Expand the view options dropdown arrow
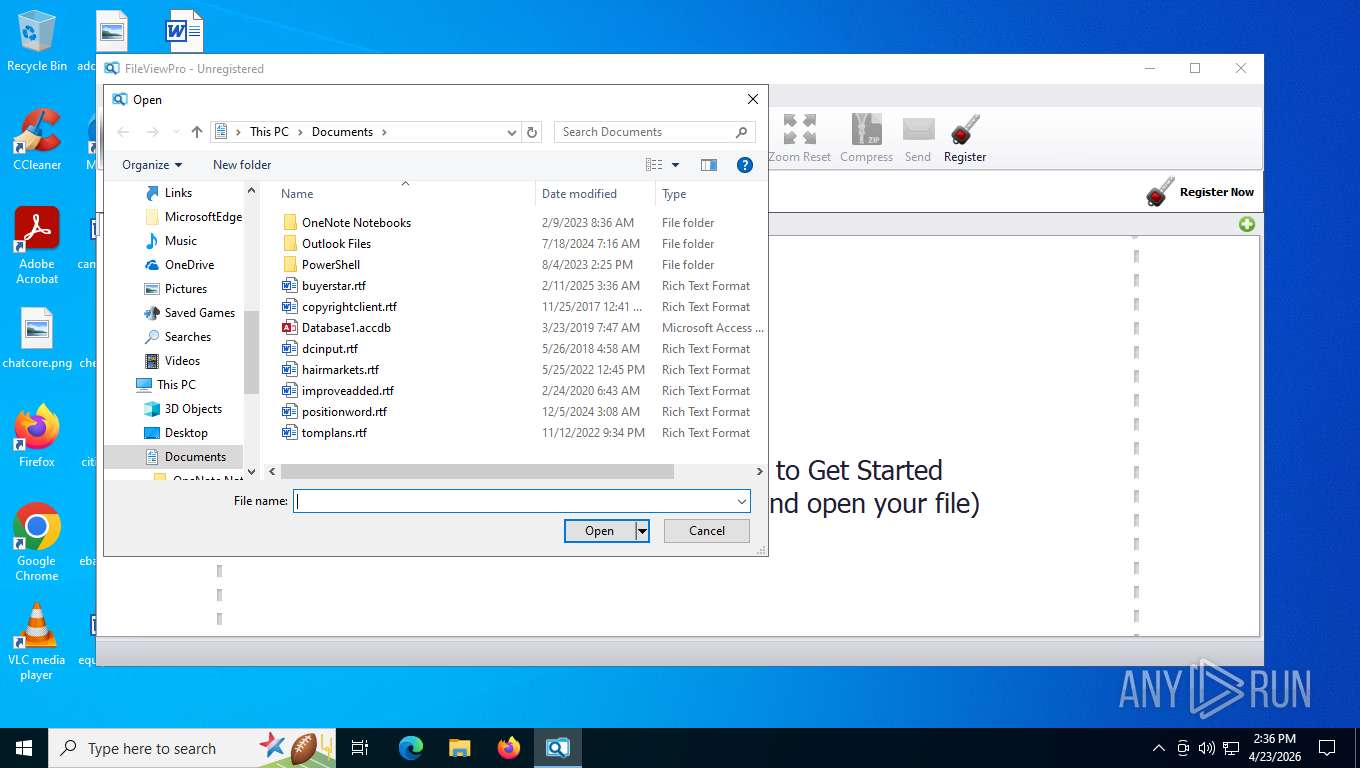Image resolution: width=1360 pixels, height=768 pixels. click(x=675, y=165)
